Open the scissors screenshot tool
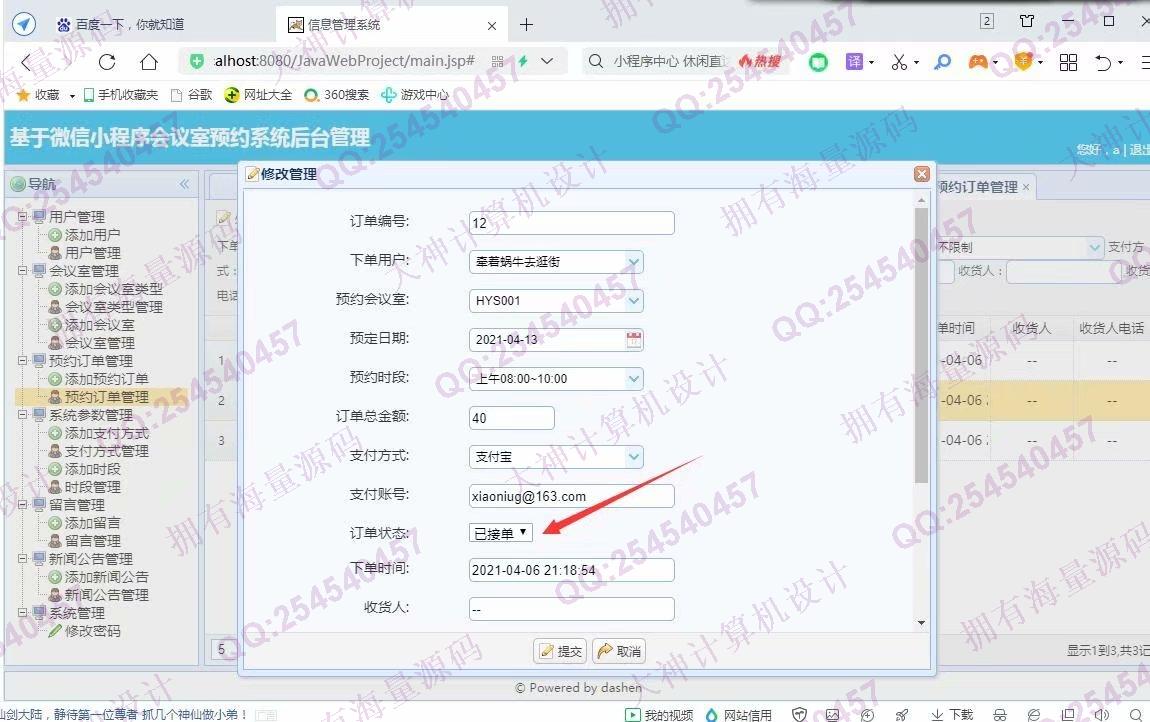 [899, 62]
